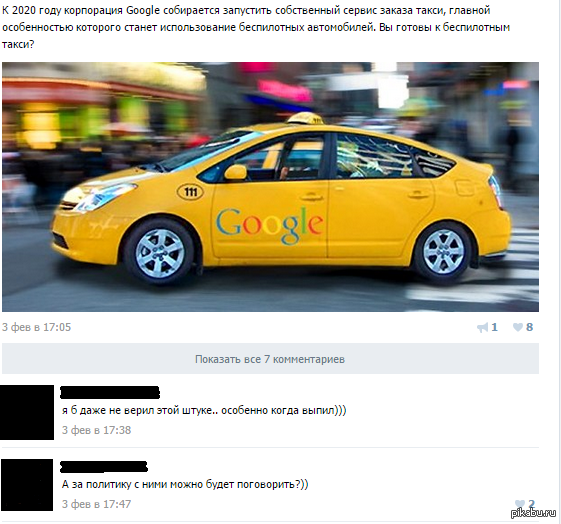Open second commenter's avatar

[27, 485]
